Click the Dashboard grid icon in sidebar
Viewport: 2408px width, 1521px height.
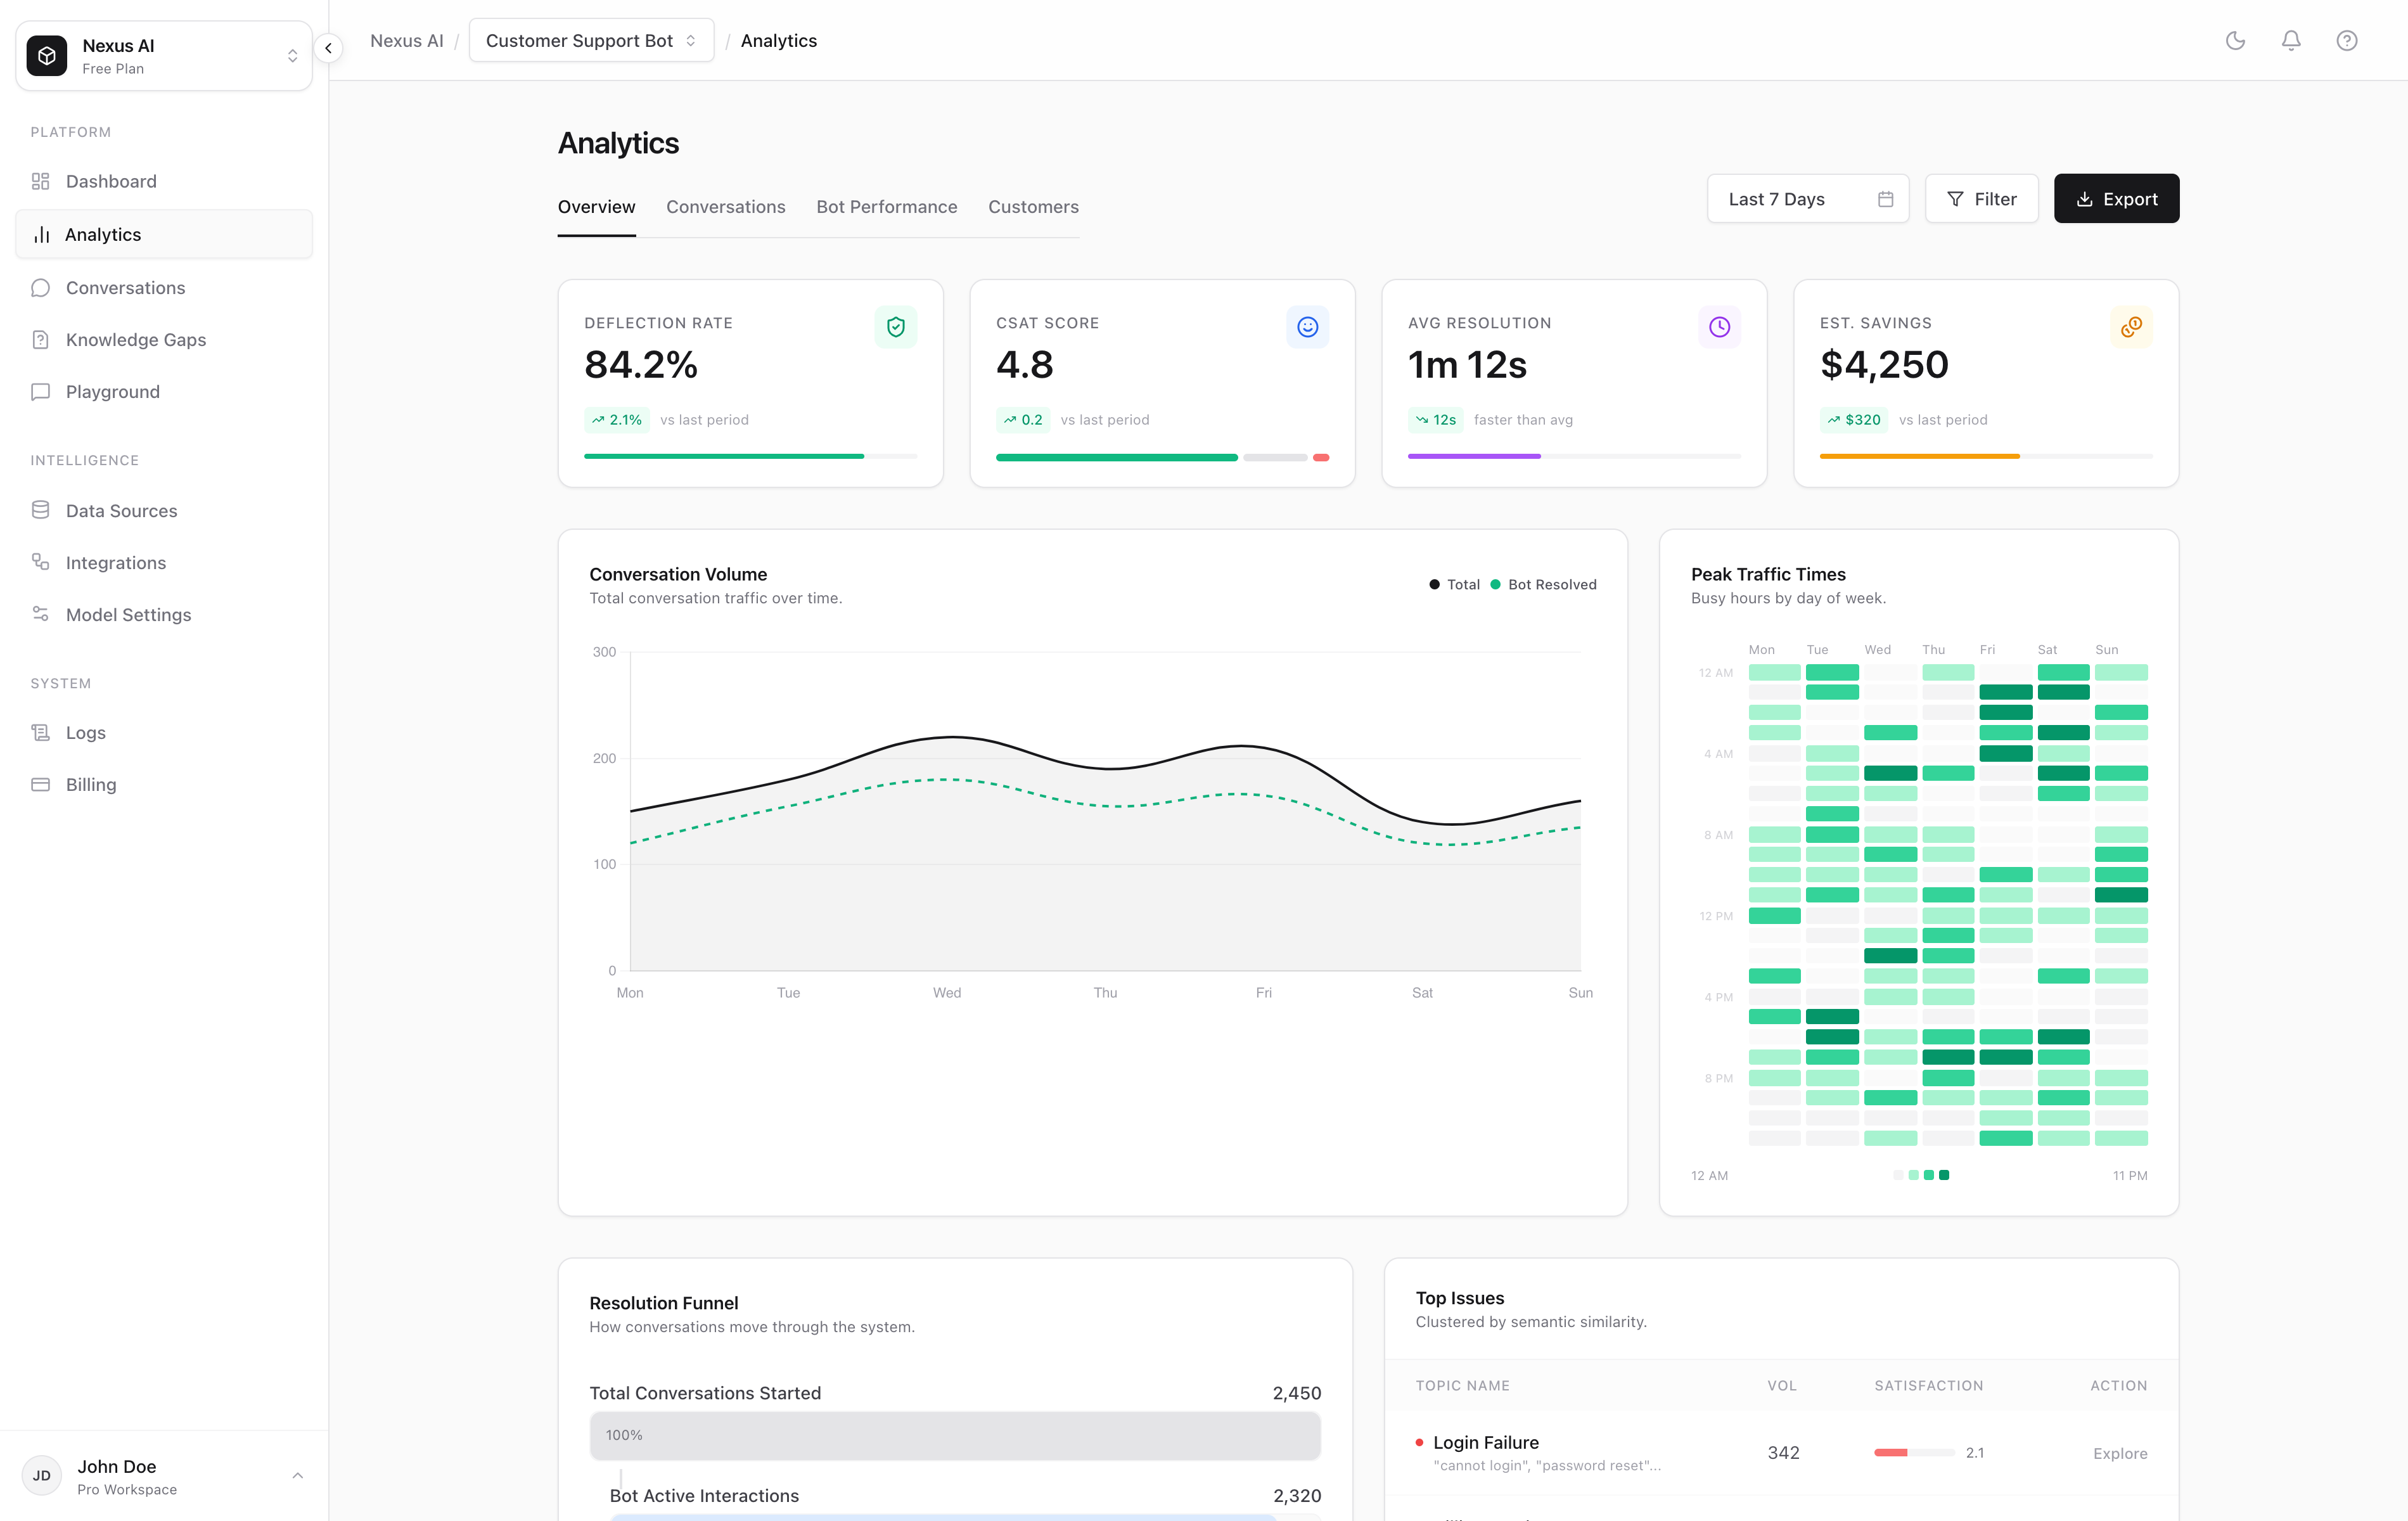40,181
